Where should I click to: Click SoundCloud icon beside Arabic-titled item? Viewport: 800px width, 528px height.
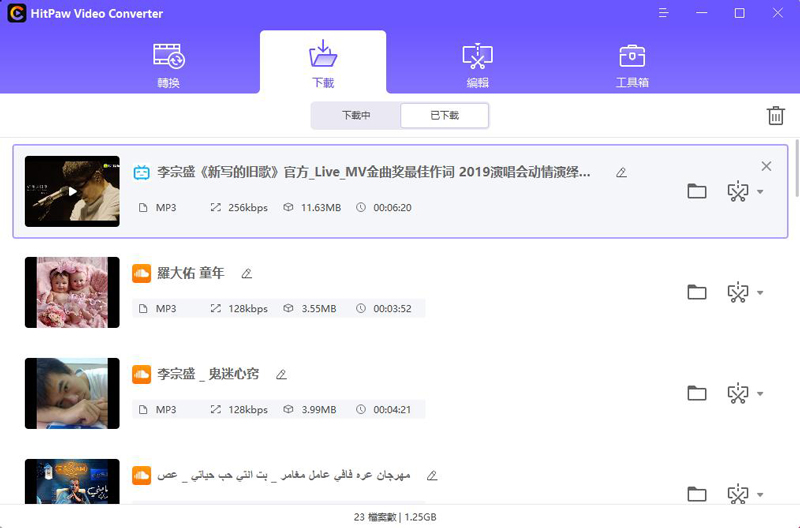141,475
